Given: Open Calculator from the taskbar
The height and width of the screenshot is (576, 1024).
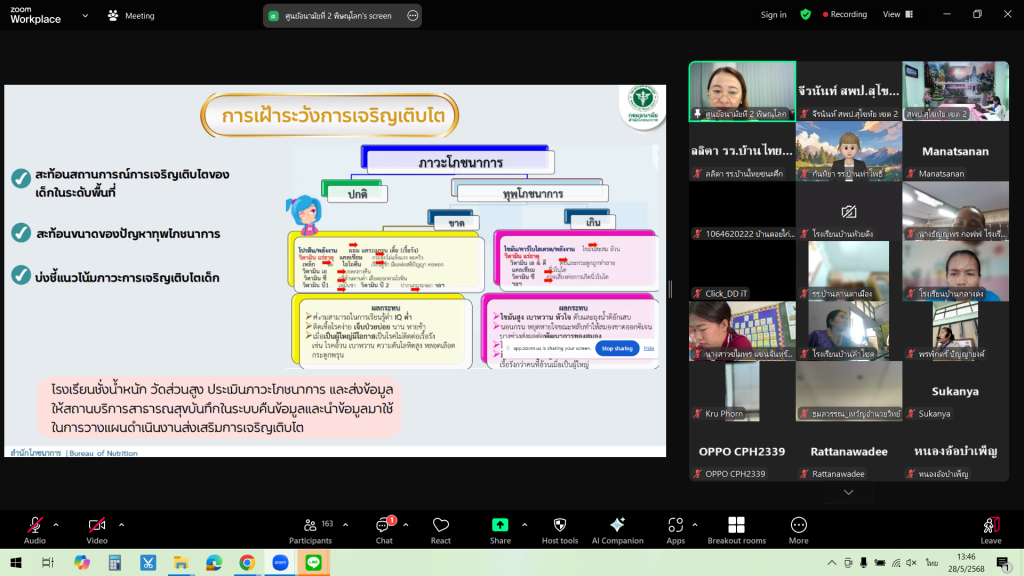Looking at the screenshot, I should tap(115, 562).
